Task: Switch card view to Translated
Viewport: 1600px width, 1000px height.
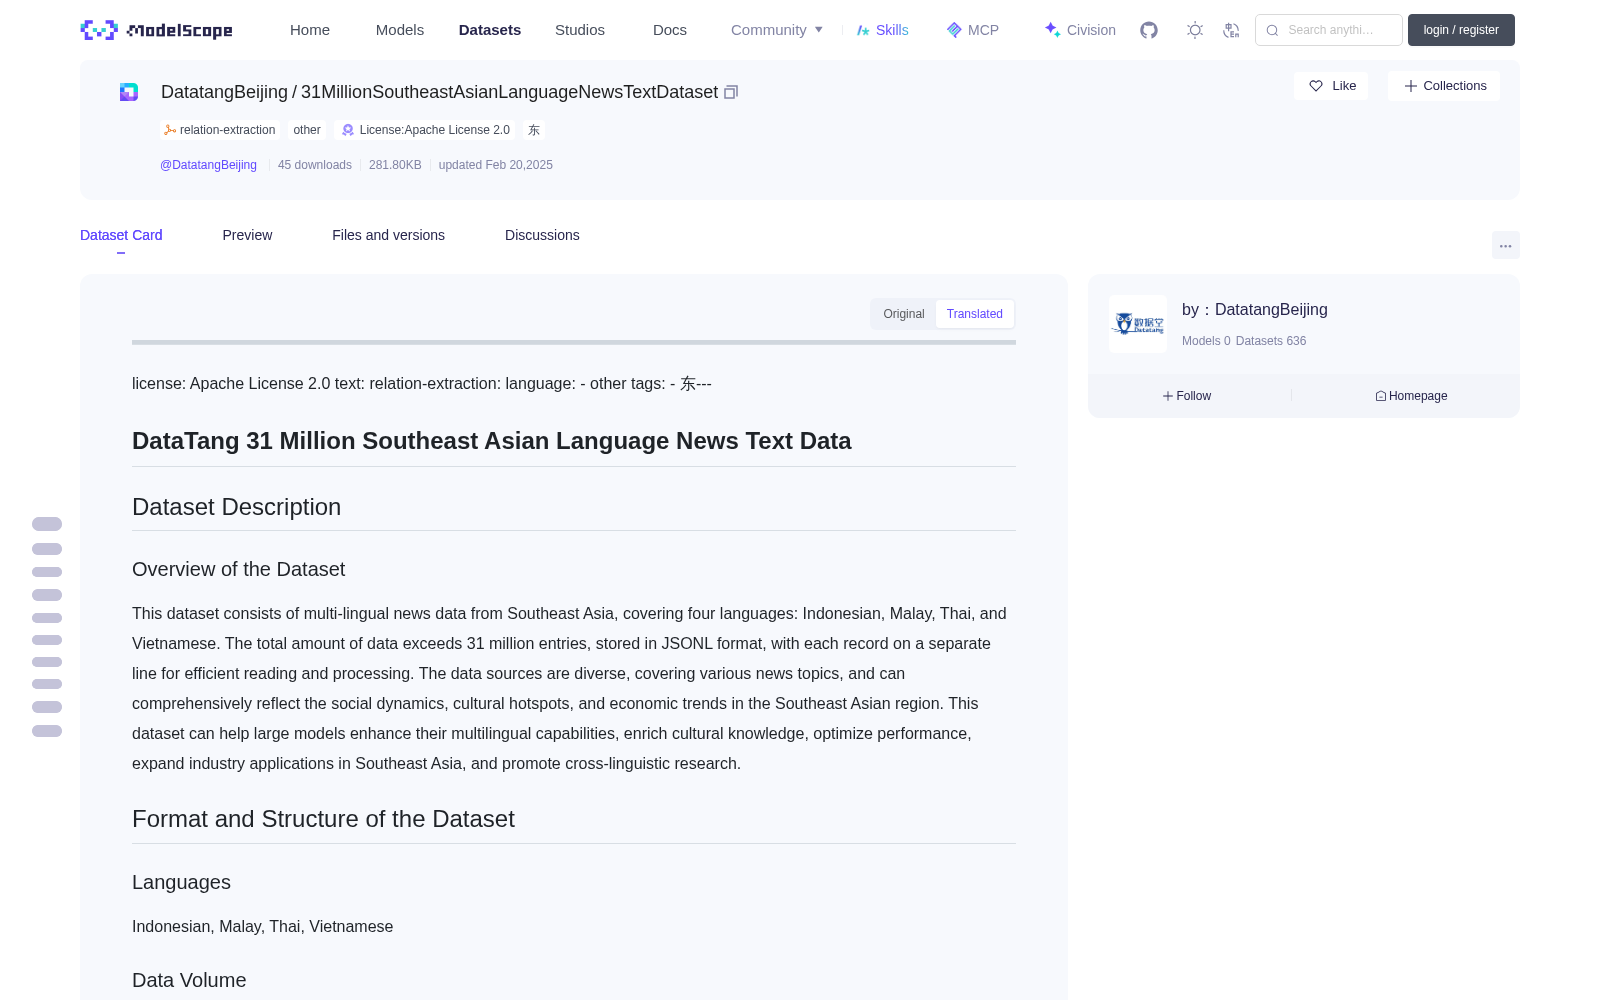Action: coord(975,314)
